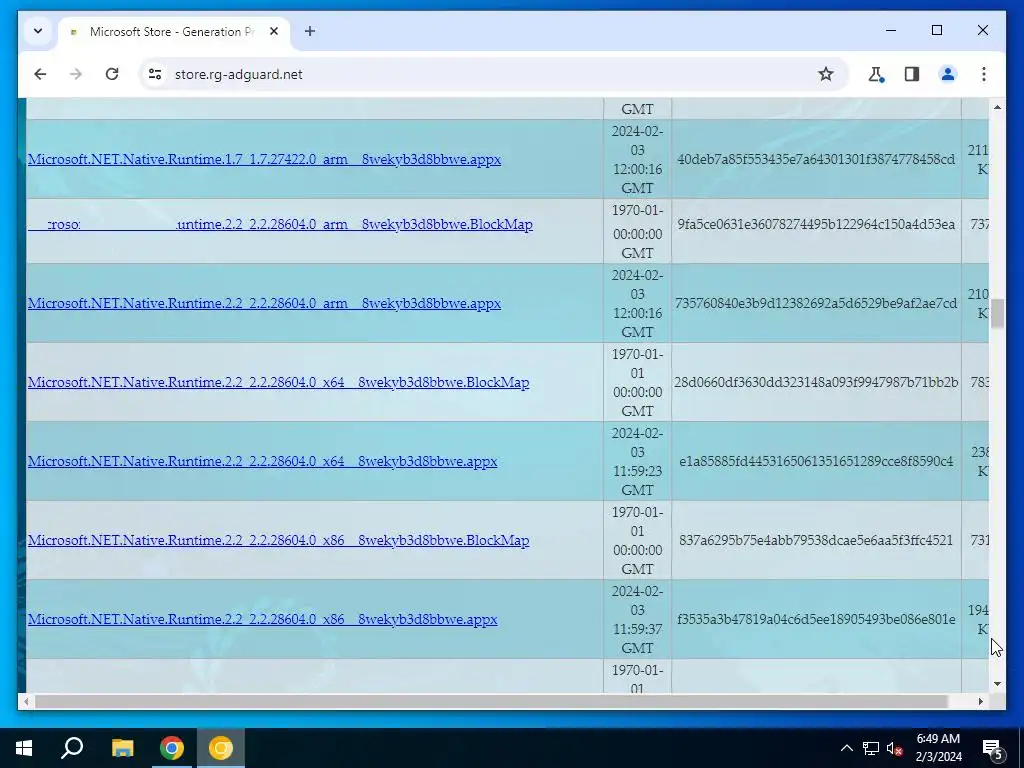1024x768 pixels.
Task: Click the muted volume tray icon
Action: 894,748
